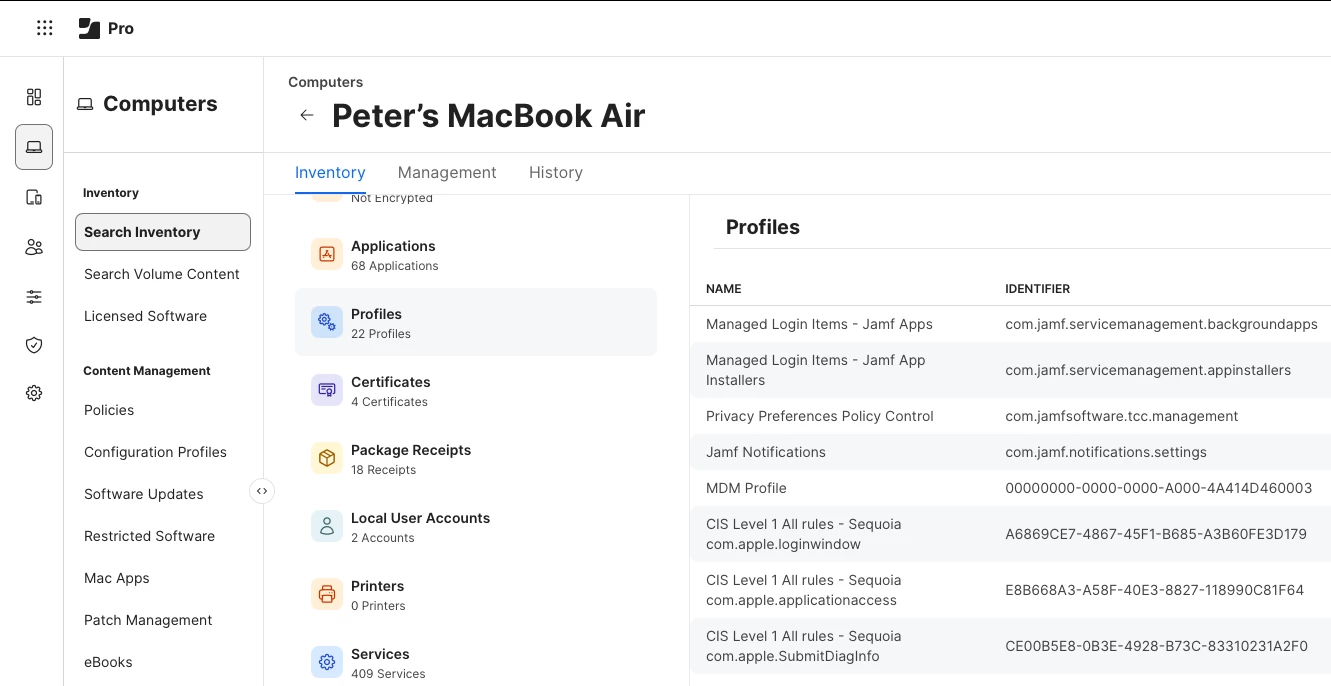Click the Jamf Pro logo
Viewport: 1331px width, 686px height.
click(106, 28)
